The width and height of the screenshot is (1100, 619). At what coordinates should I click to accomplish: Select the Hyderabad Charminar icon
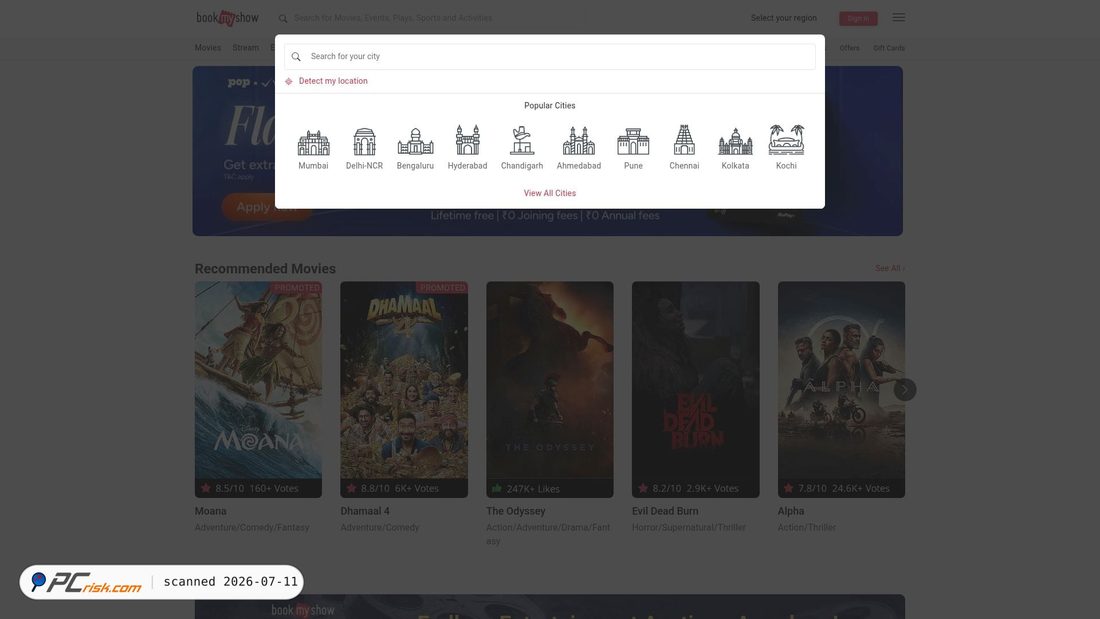(467, 140)
